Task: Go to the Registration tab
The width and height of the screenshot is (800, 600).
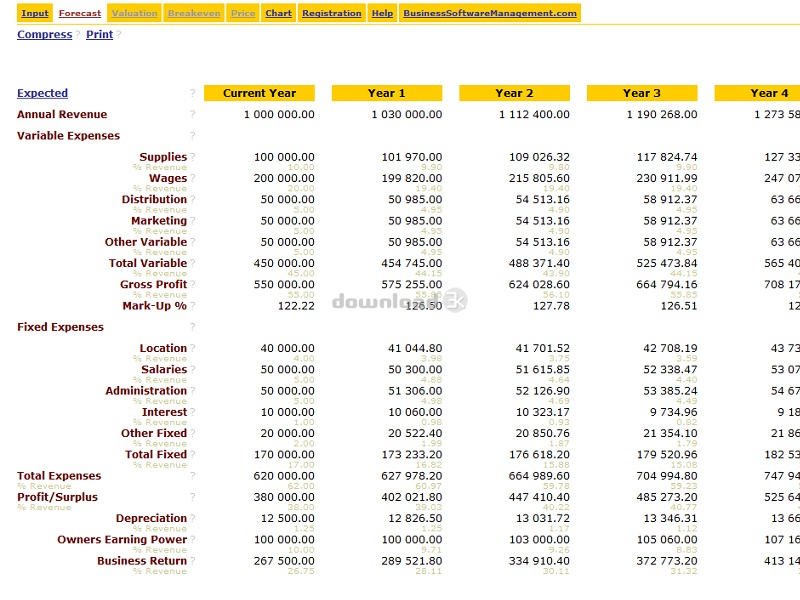Action: (x=332, y=13)
